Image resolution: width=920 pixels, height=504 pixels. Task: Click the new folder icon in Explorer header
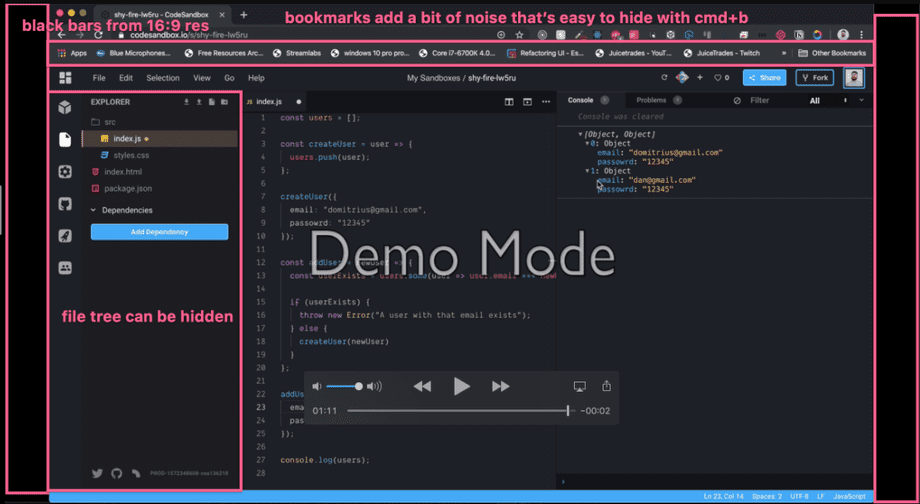pos(224,102)
